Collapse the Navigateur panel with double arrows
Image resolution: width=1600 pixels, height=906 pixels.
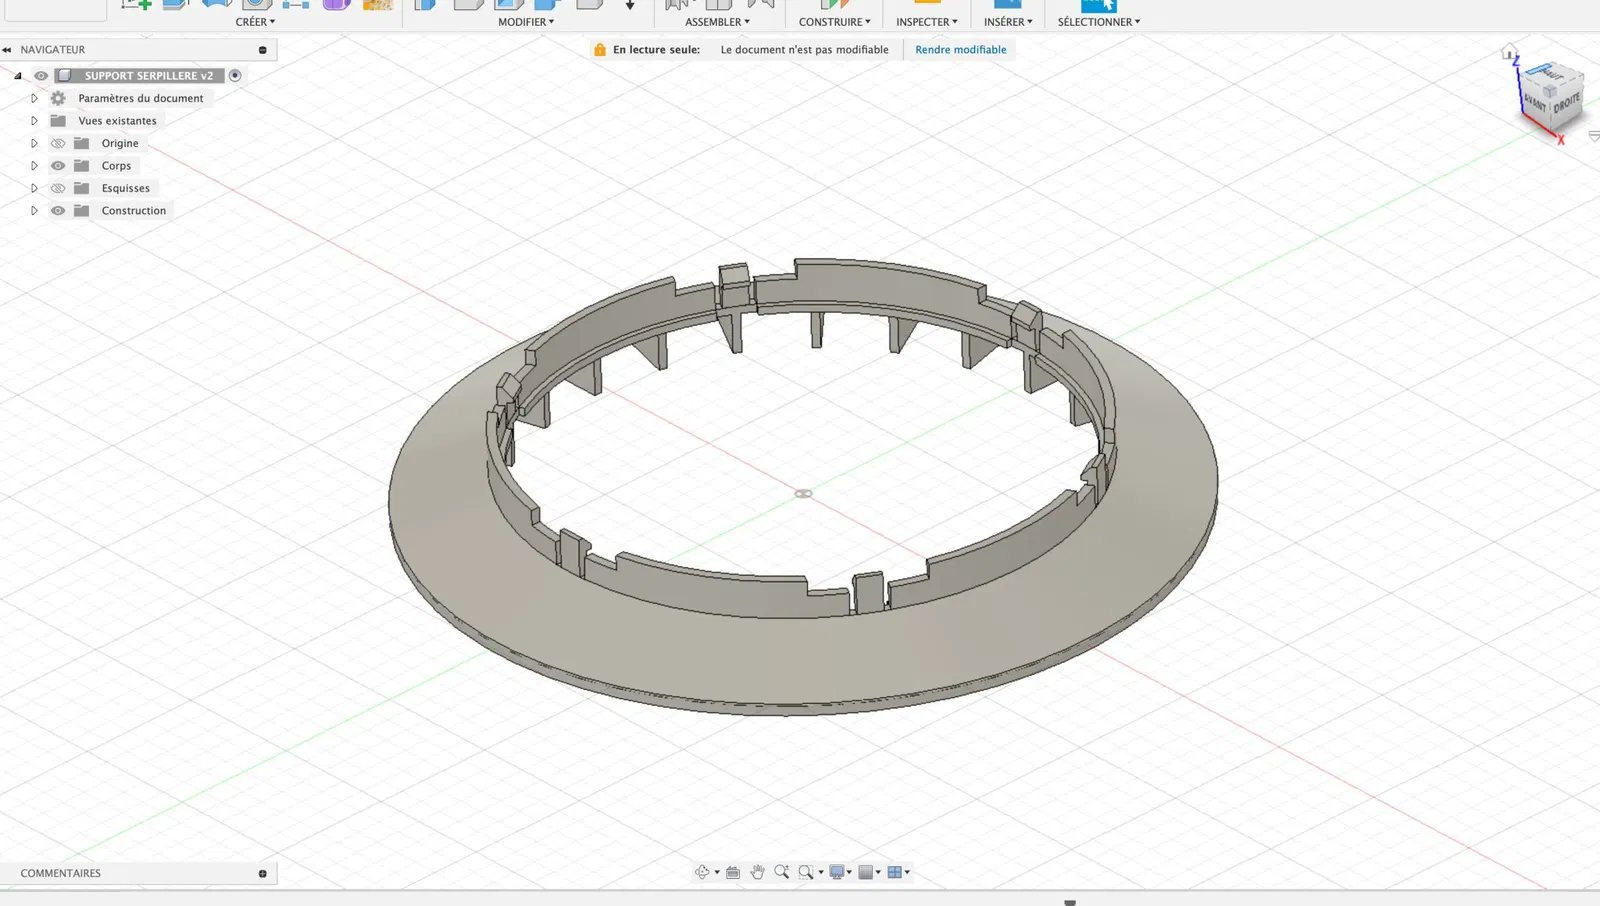[7, 50]
